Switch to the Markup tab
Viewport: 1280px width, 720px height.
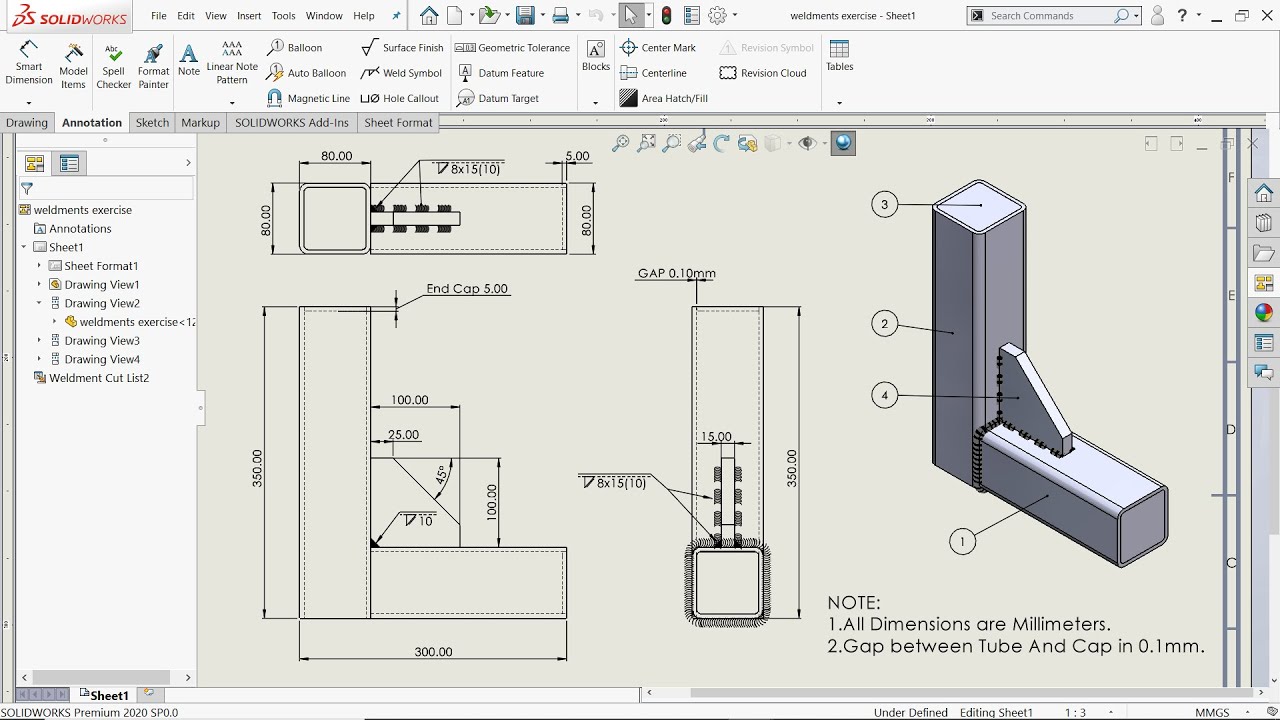coord(200,122)
